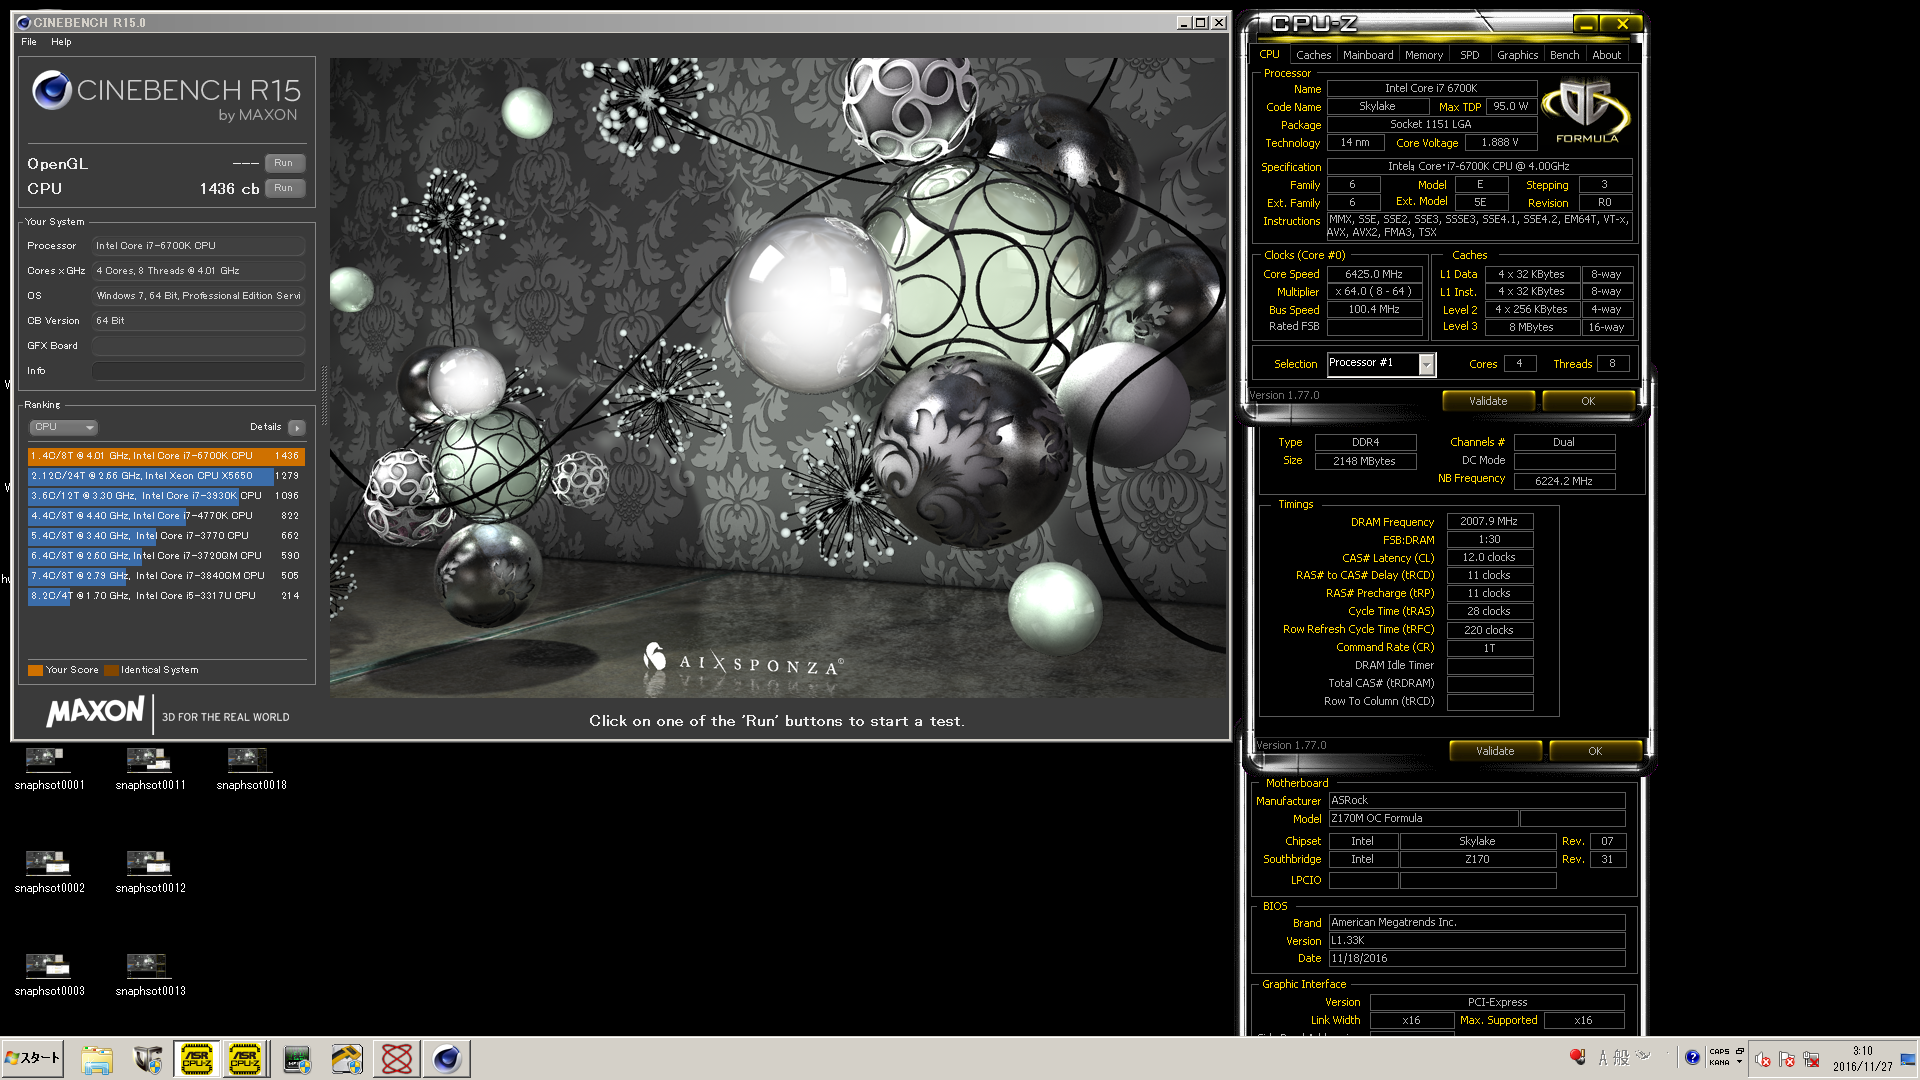Open Action Center flag tray icon

(1787, 1060)
